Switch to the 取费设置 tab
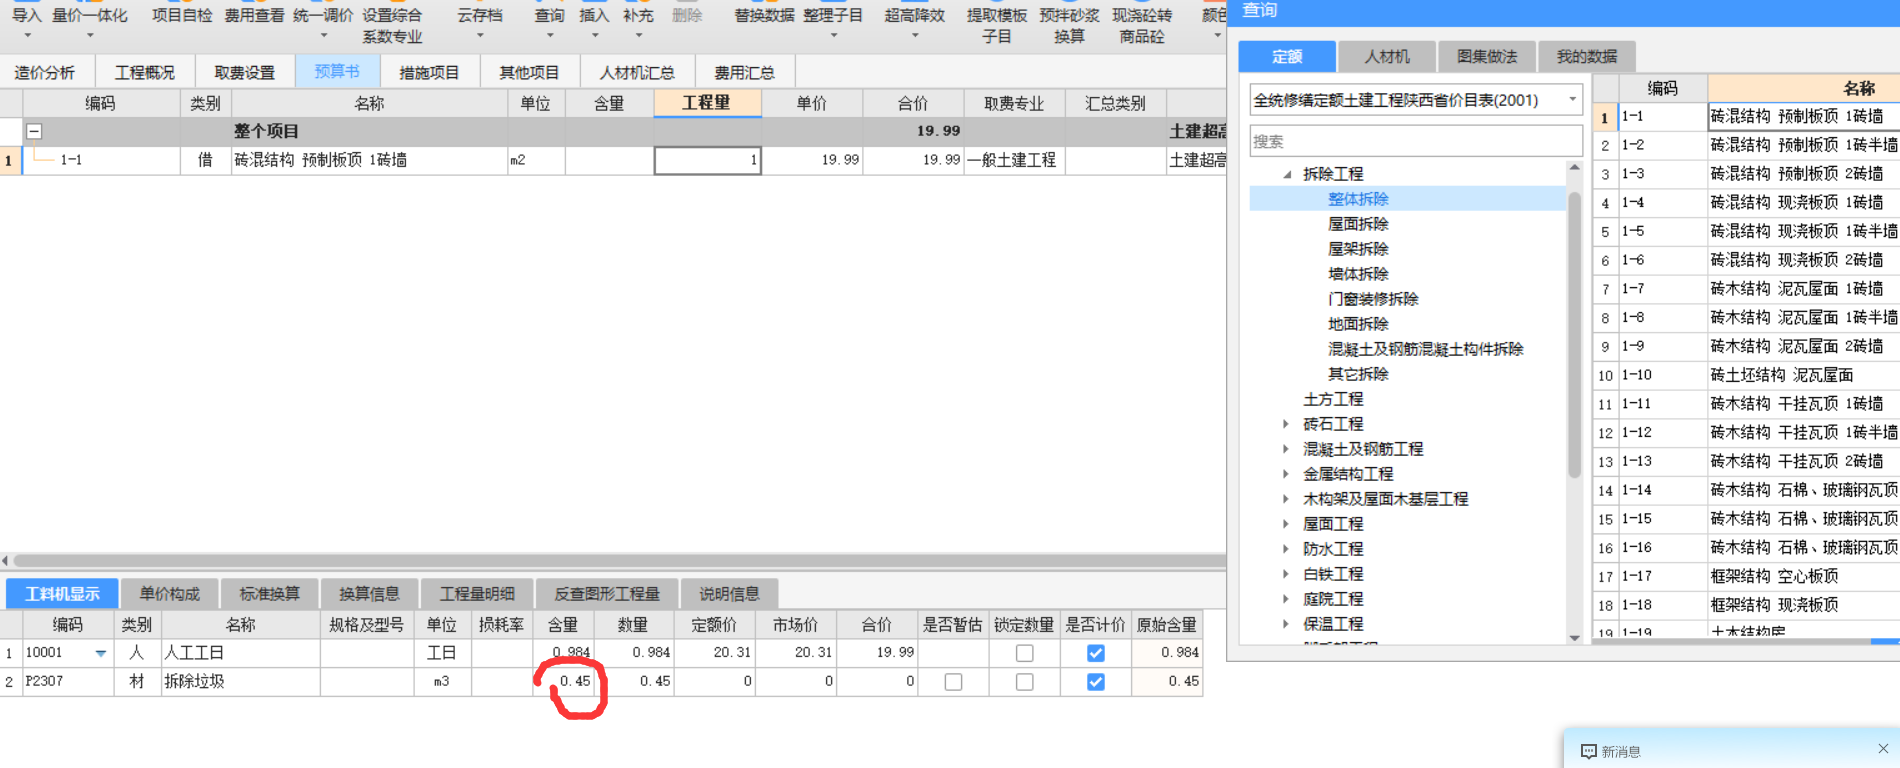 pyautogui.click(x=245, y=72)
